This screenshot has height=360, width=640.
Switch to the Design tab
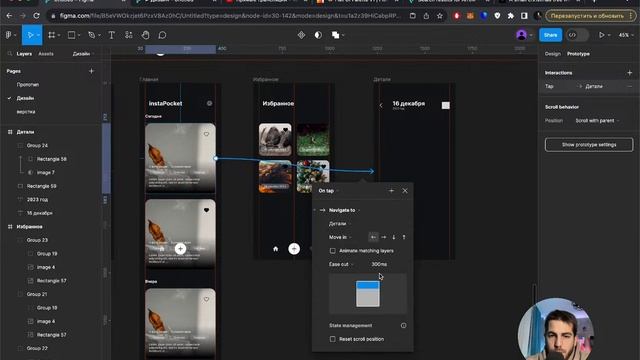(552, 54)
